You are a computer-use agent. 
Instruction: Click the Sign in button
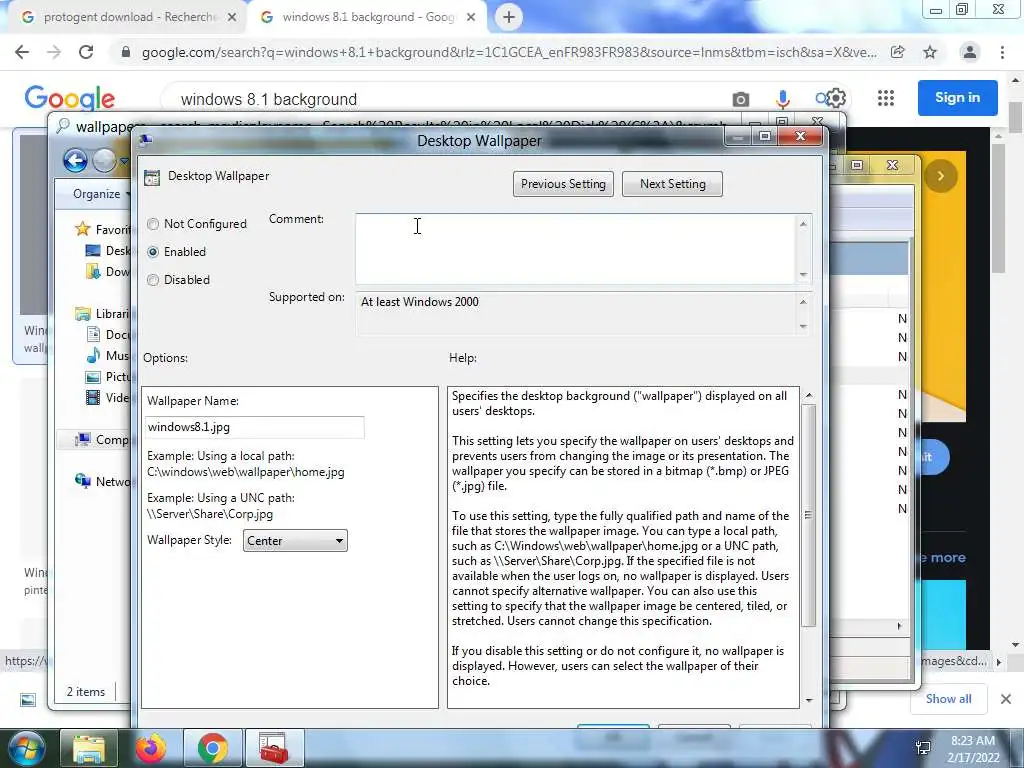point(957,97)
